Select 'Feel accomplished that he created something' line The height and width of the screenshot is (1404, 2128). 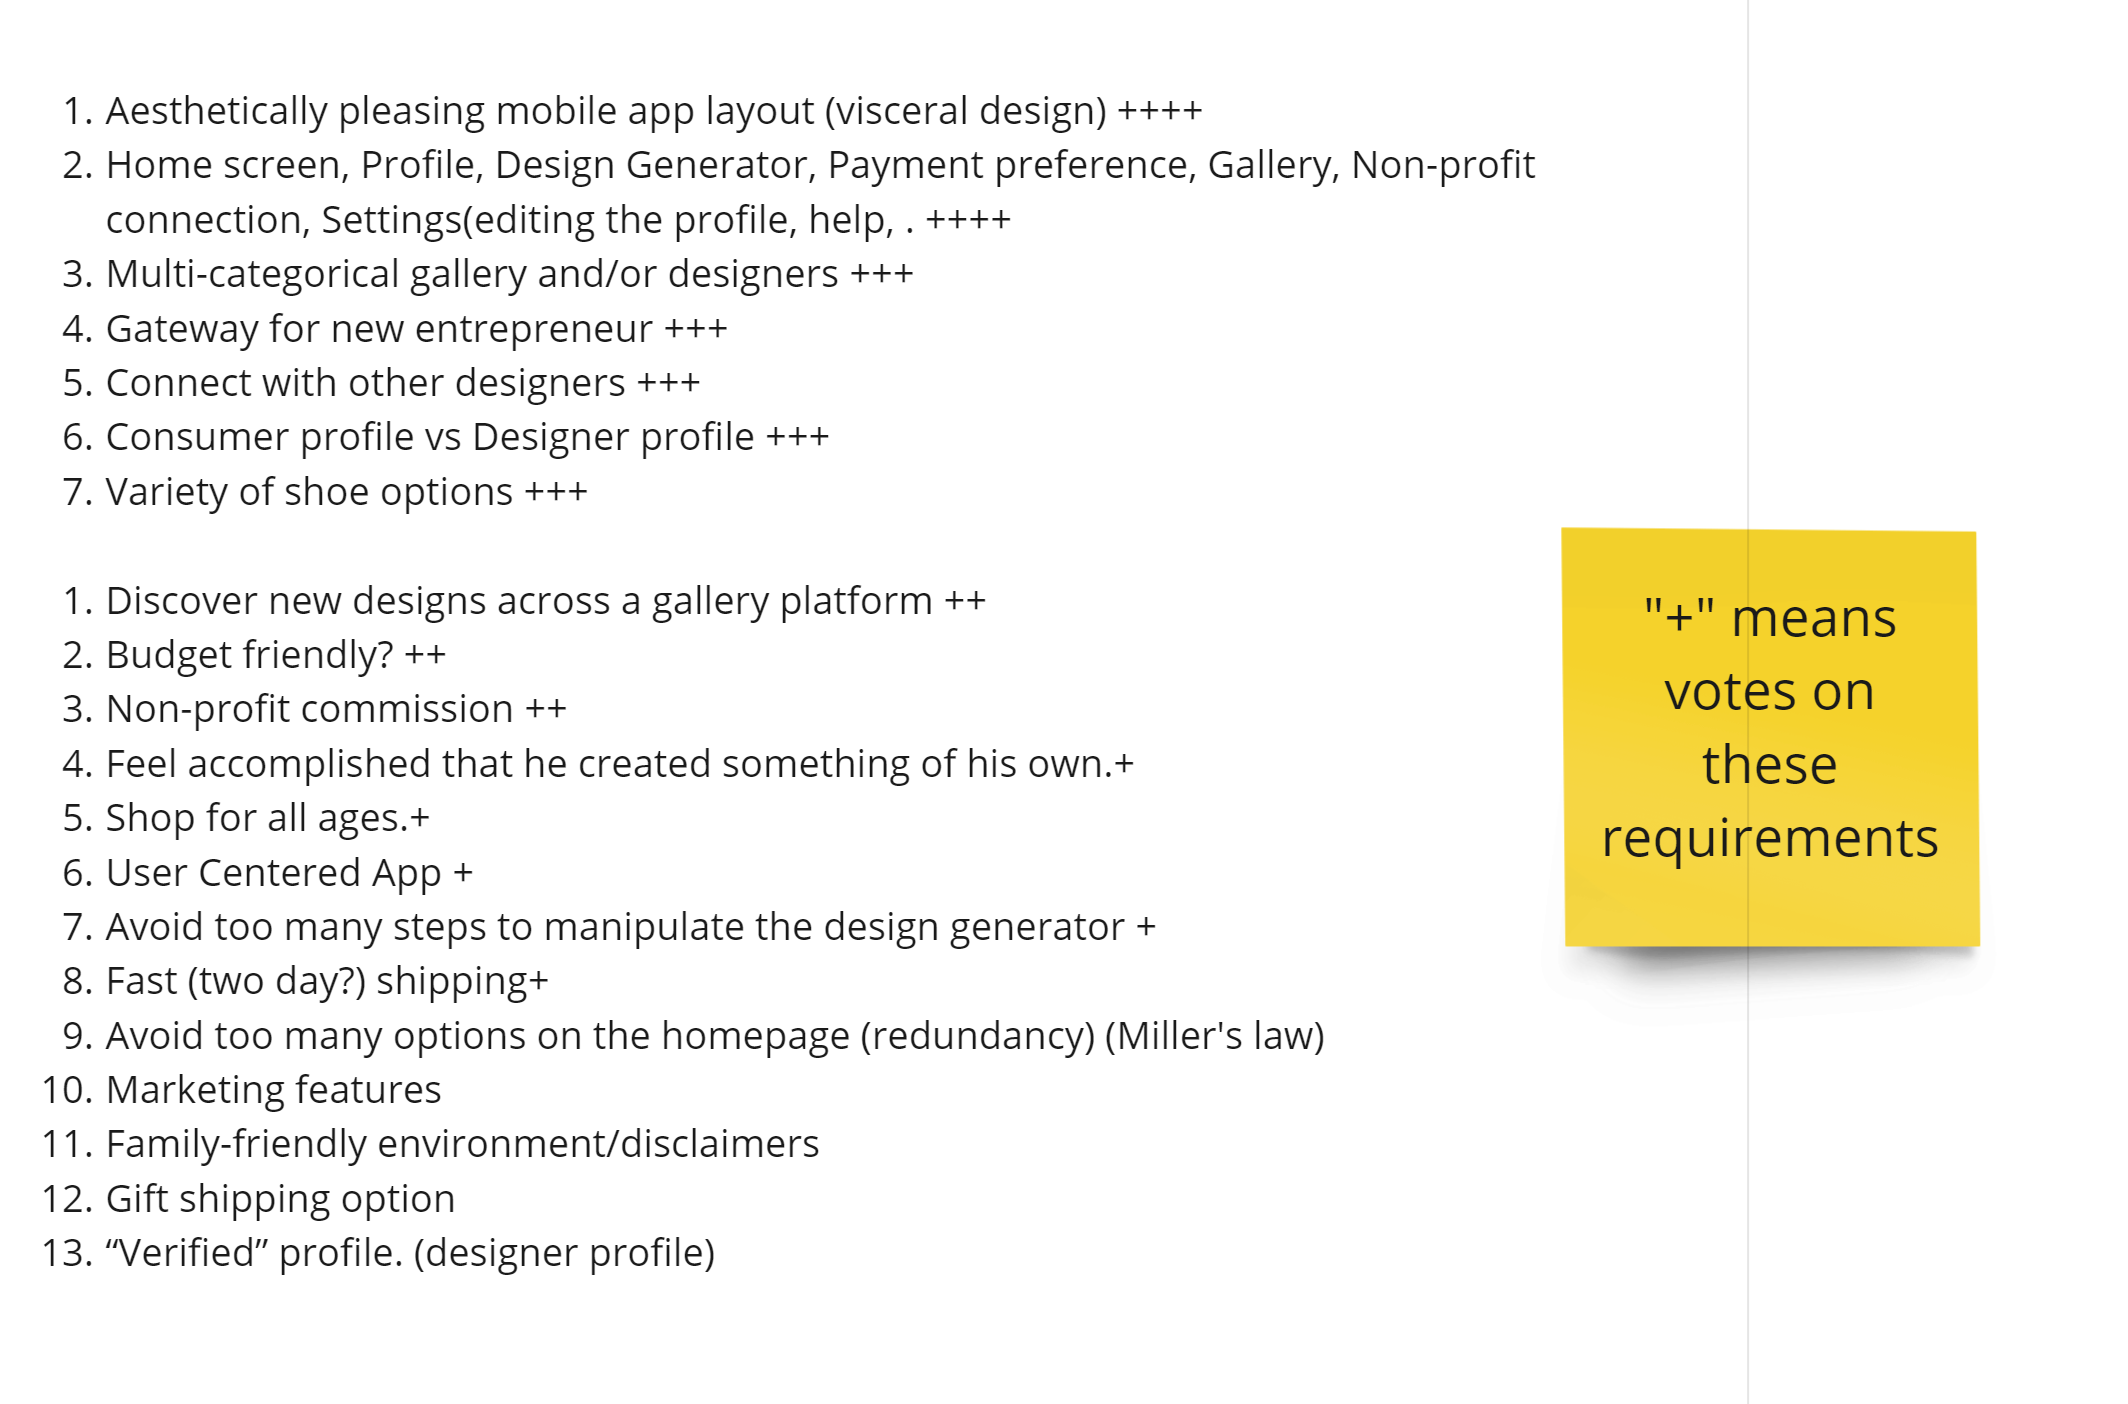click(620, 764)
